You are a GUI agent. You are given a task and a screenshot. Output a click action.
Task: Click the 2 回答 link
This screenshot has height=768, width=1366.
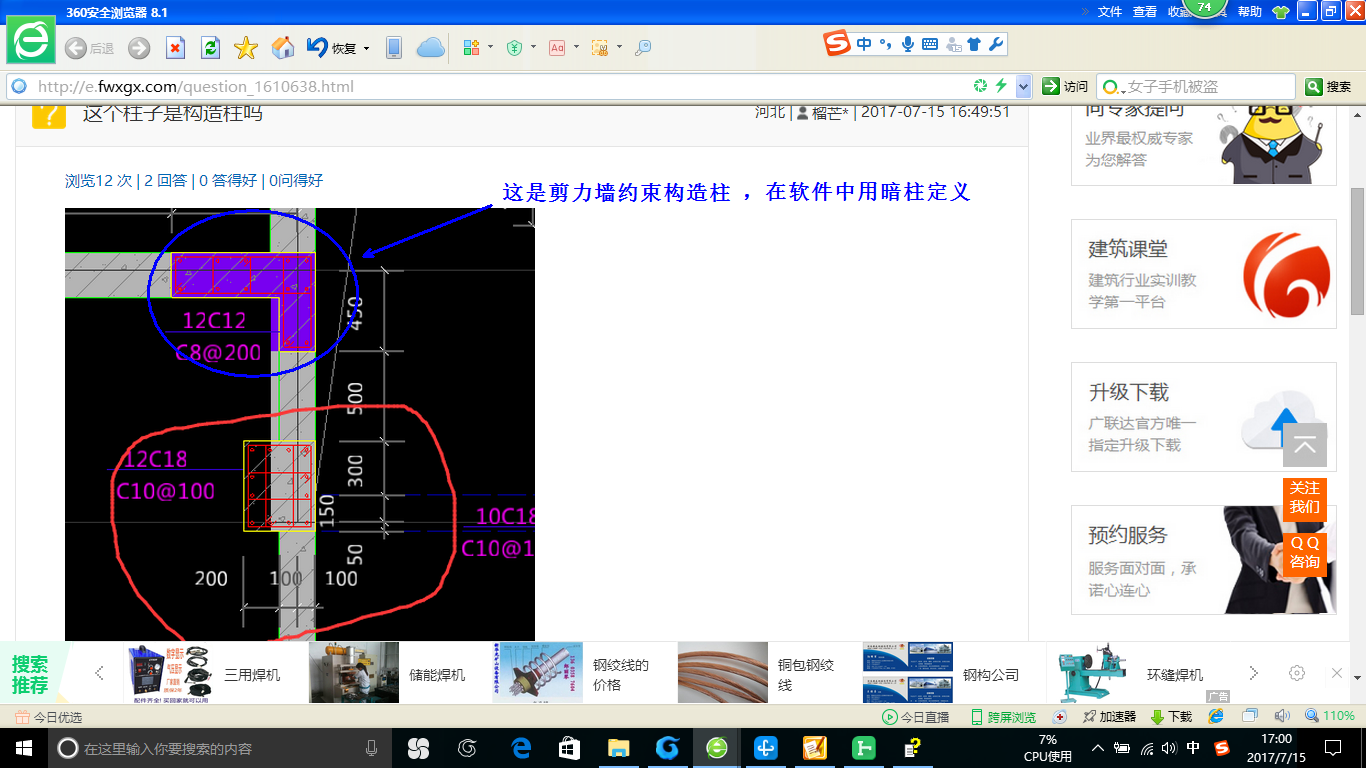pos(166,181)
